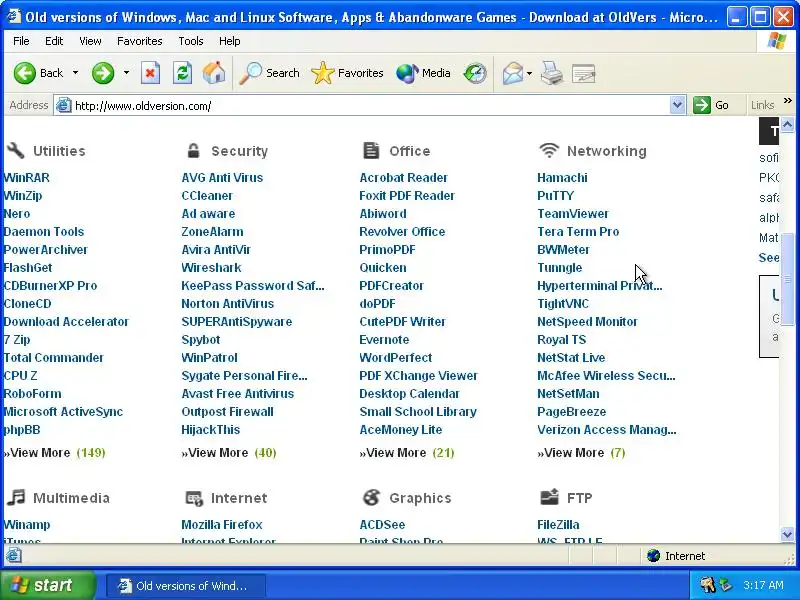Click the green Forward arrow button
The image size is (800, 600).
pyautogui.click(x=103, y=73)
